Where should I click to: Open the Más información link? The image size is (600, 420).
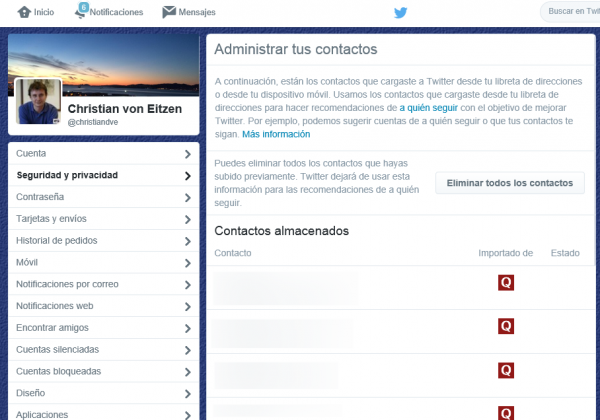pos(276,134)
